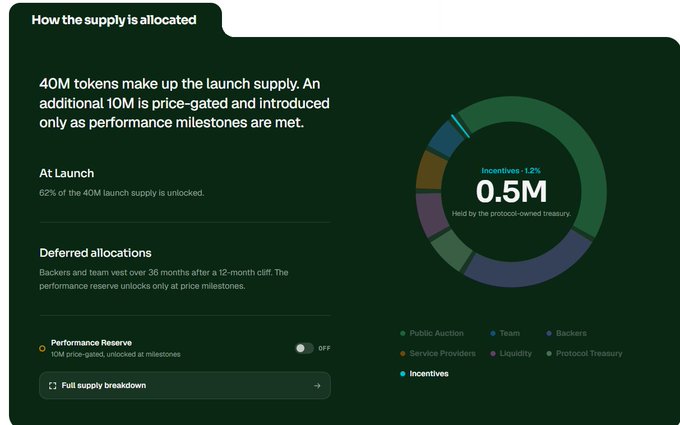Viewport: 680px width, 425px height.
Task: Click the slate-blue Backers donut segment
Action: pos(527,270)
